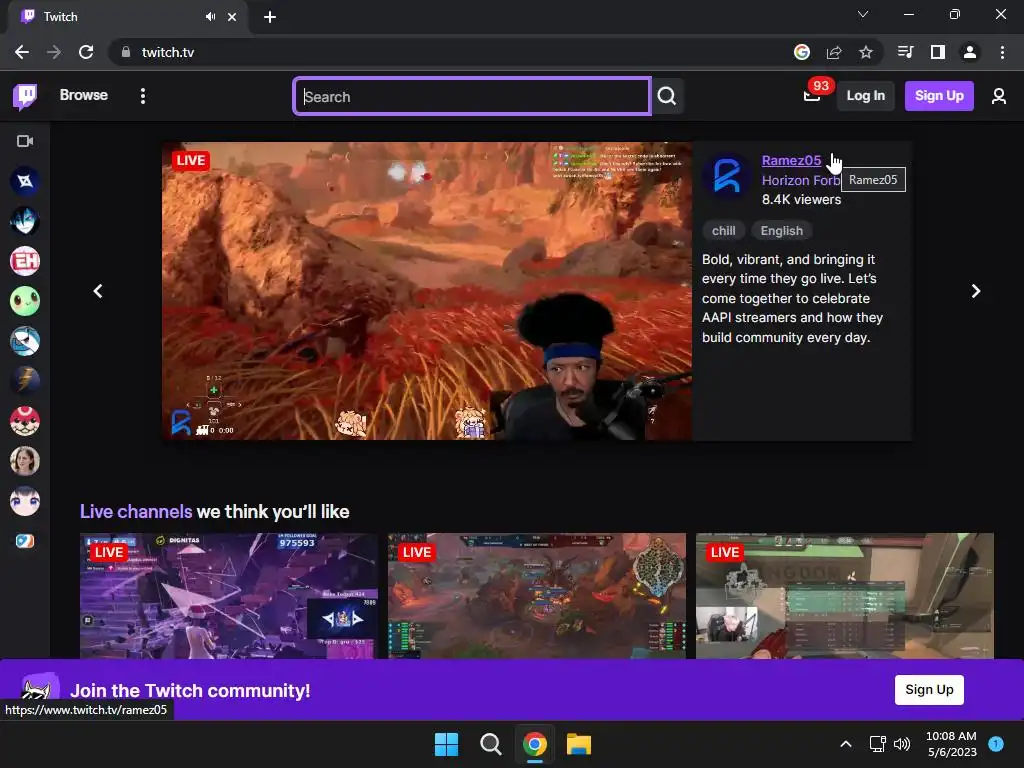
Task: Open the user profile icon menu
Action: pos(999,96)
